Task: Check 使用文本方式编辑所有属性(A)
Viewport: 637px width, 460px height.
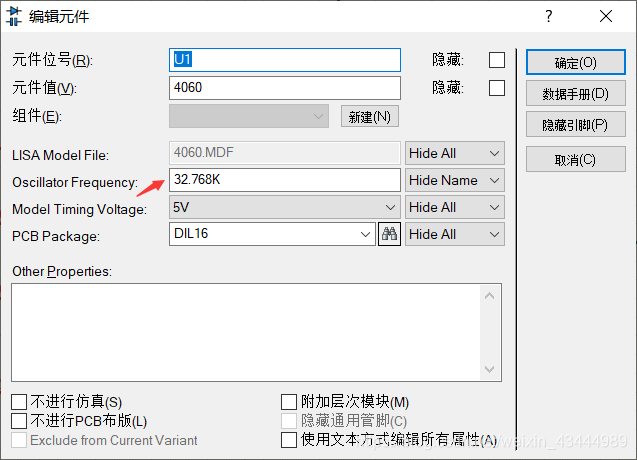Action: coord(289,440)
